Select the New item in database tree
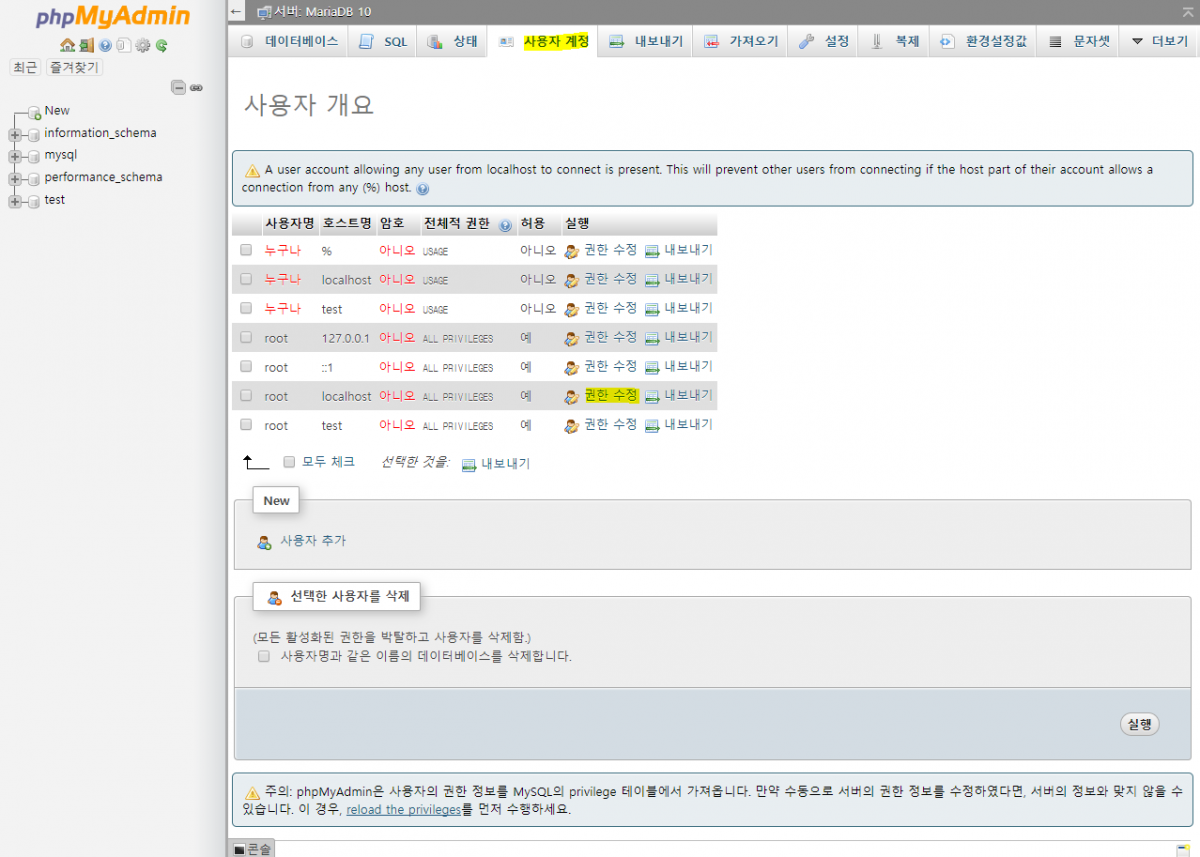1200x857 pixels. [x=57, y=111]
